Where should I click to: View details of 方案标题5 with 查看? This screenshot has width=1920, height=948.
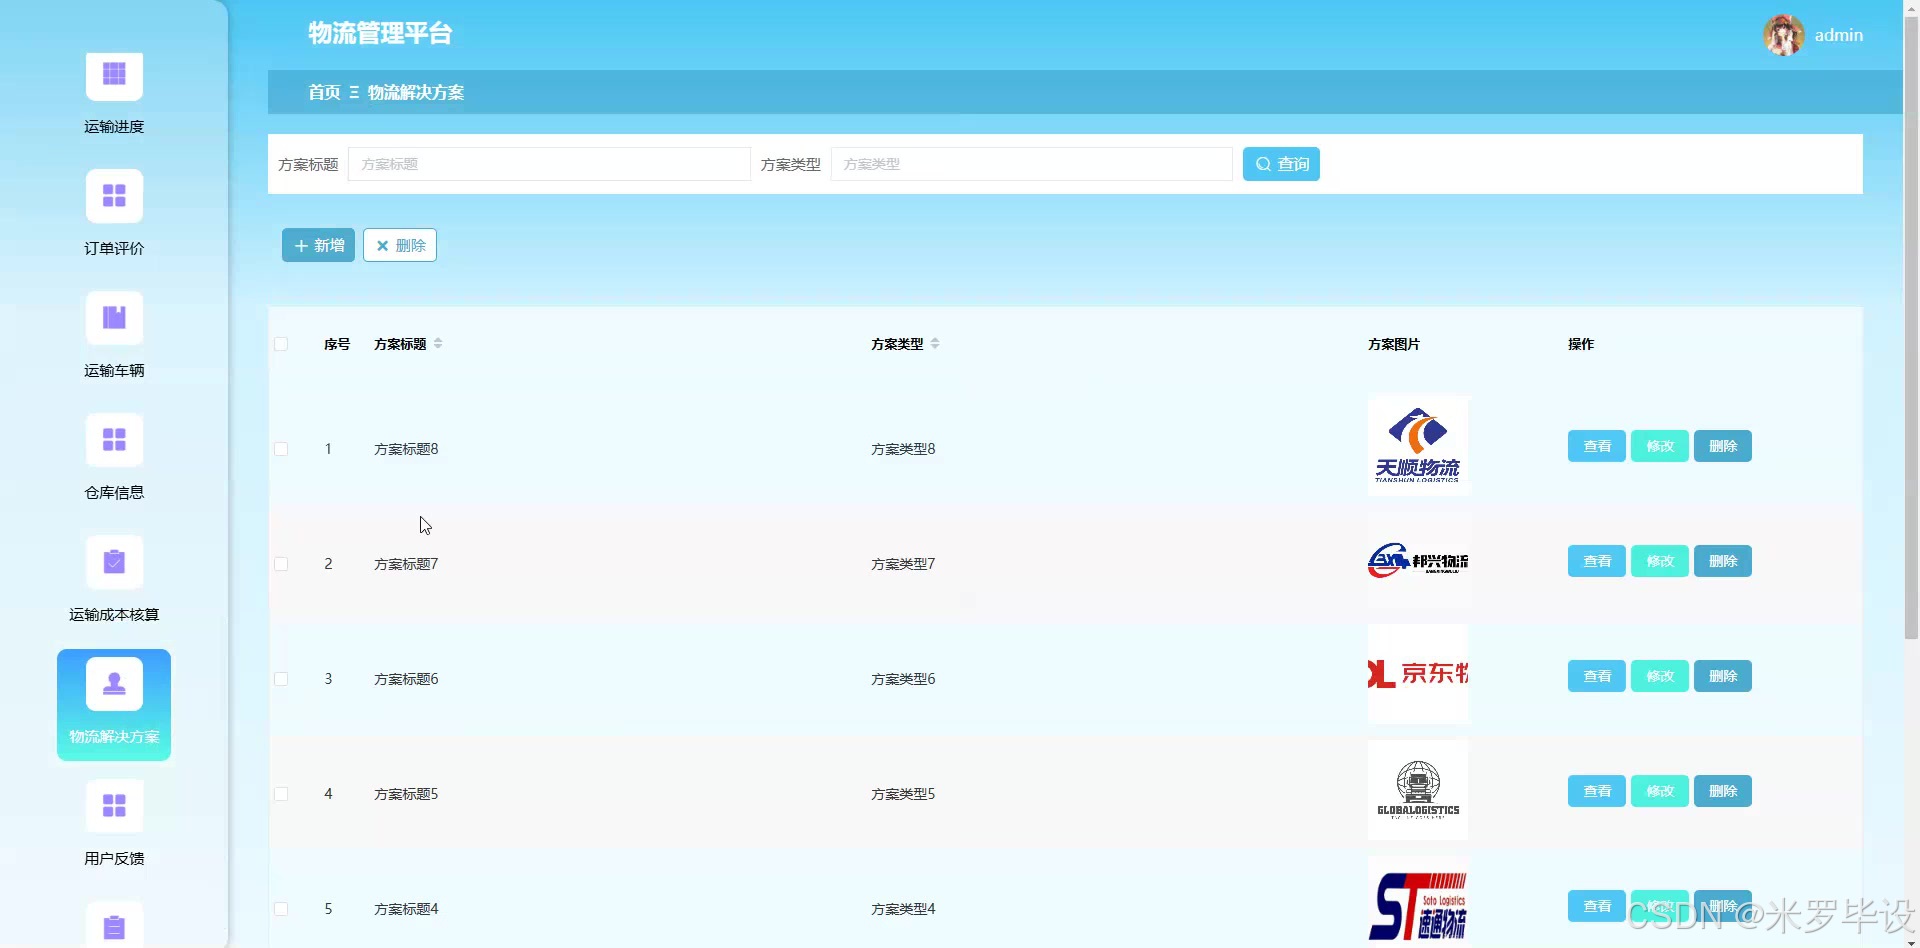coord(1597,791)
